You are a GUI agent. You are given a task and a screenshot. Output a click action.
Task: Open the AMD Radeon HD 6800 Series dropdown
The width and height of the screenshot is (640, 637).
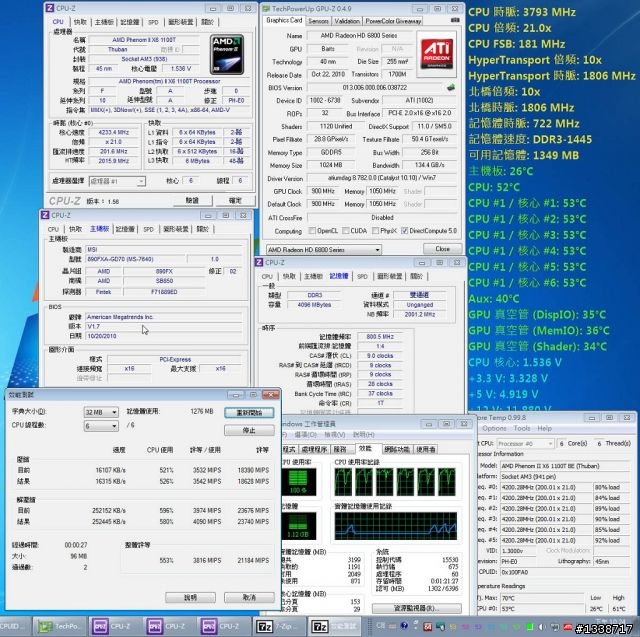click(324, 249)
